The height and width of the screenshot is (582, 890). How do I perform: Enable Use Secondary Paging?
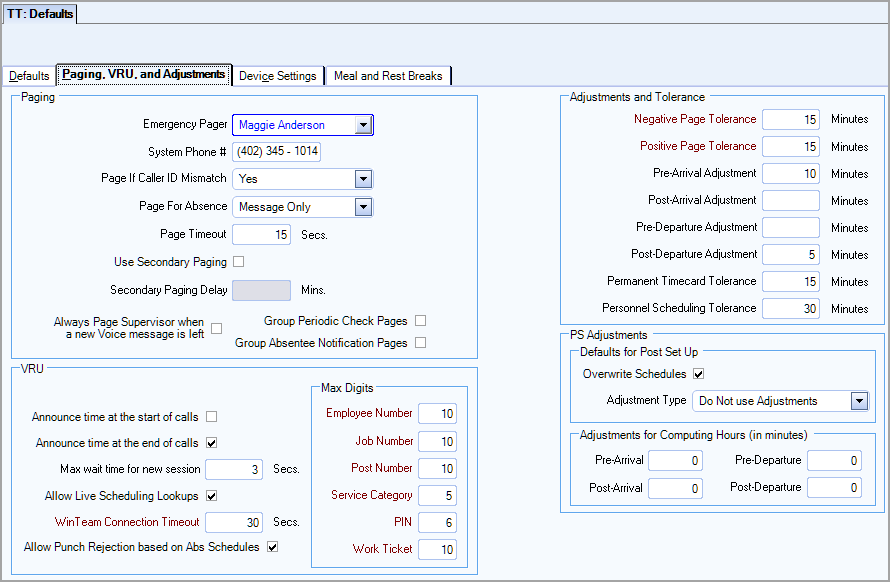(x=238, y=261)
